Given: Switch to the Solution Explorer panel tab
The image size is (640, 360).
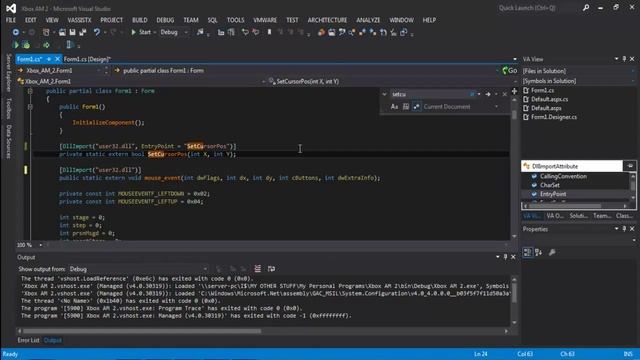Looking at the screenshot, I should pos(578,216).
